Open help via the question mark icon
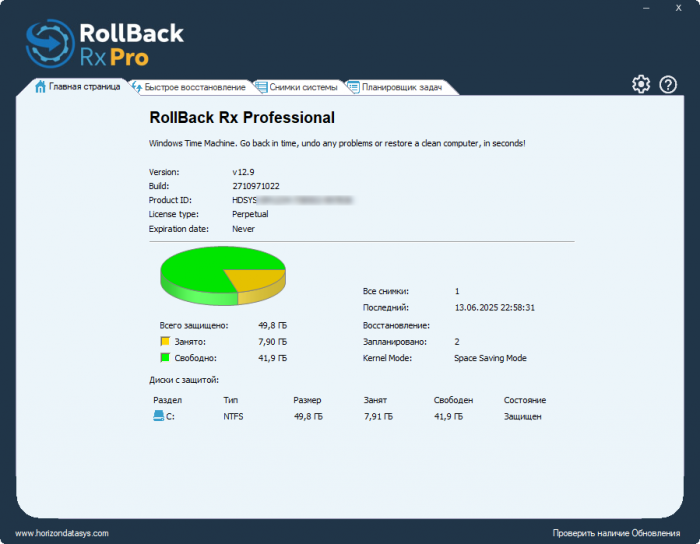 click(668, 84)
